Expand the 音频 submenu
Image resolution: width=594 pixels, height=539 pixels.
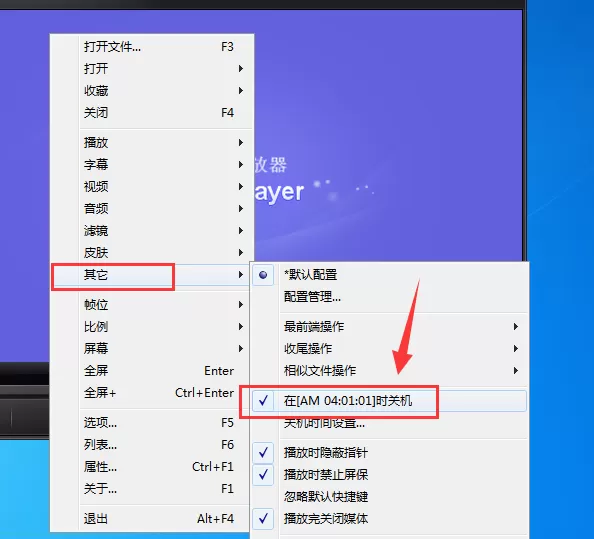[152, 208]
